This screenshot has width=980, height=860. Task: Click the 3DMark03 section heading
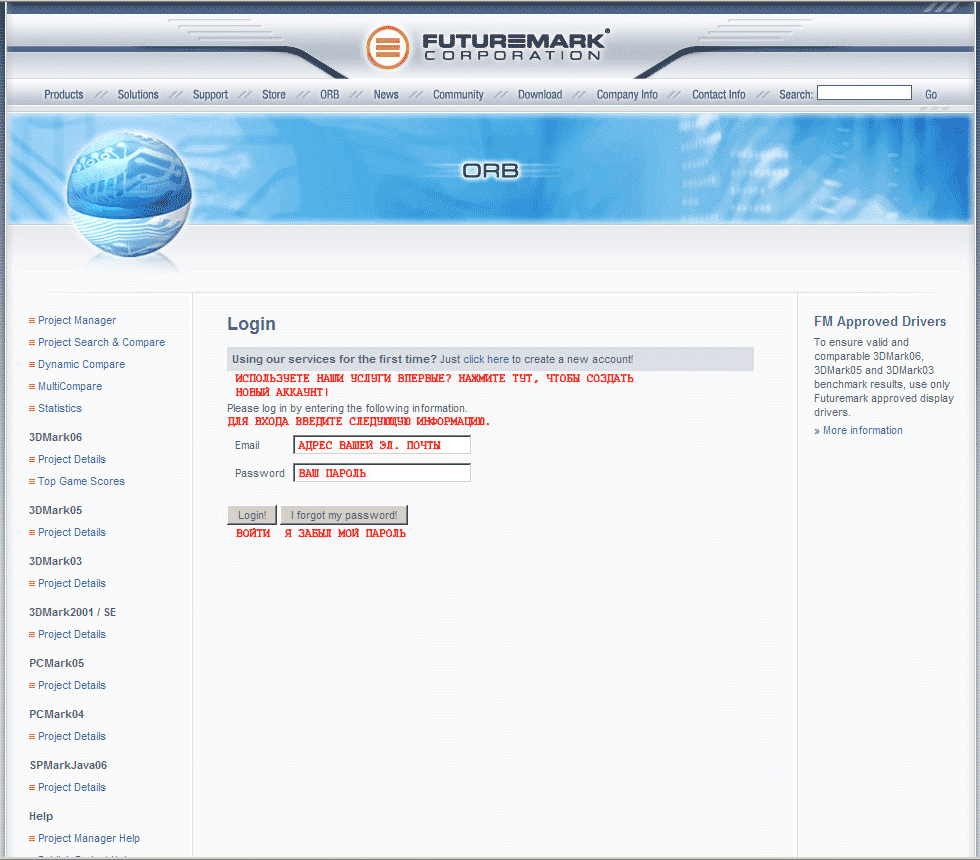pyautogui.click(x=56, y=561)
